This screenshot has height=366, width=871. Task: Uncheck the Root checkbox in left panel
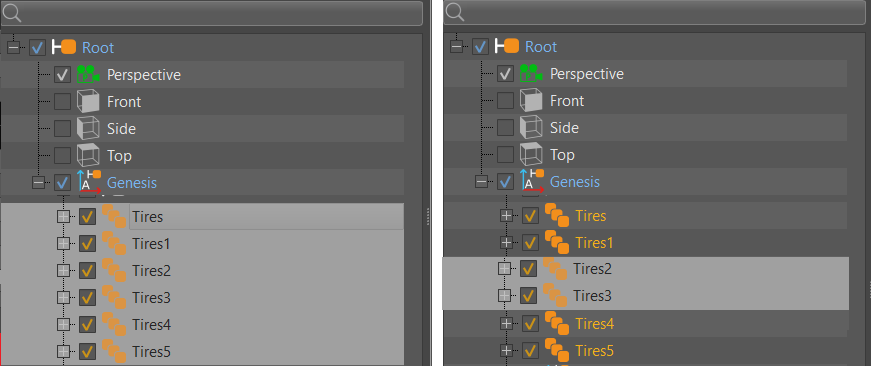point(38,48)
